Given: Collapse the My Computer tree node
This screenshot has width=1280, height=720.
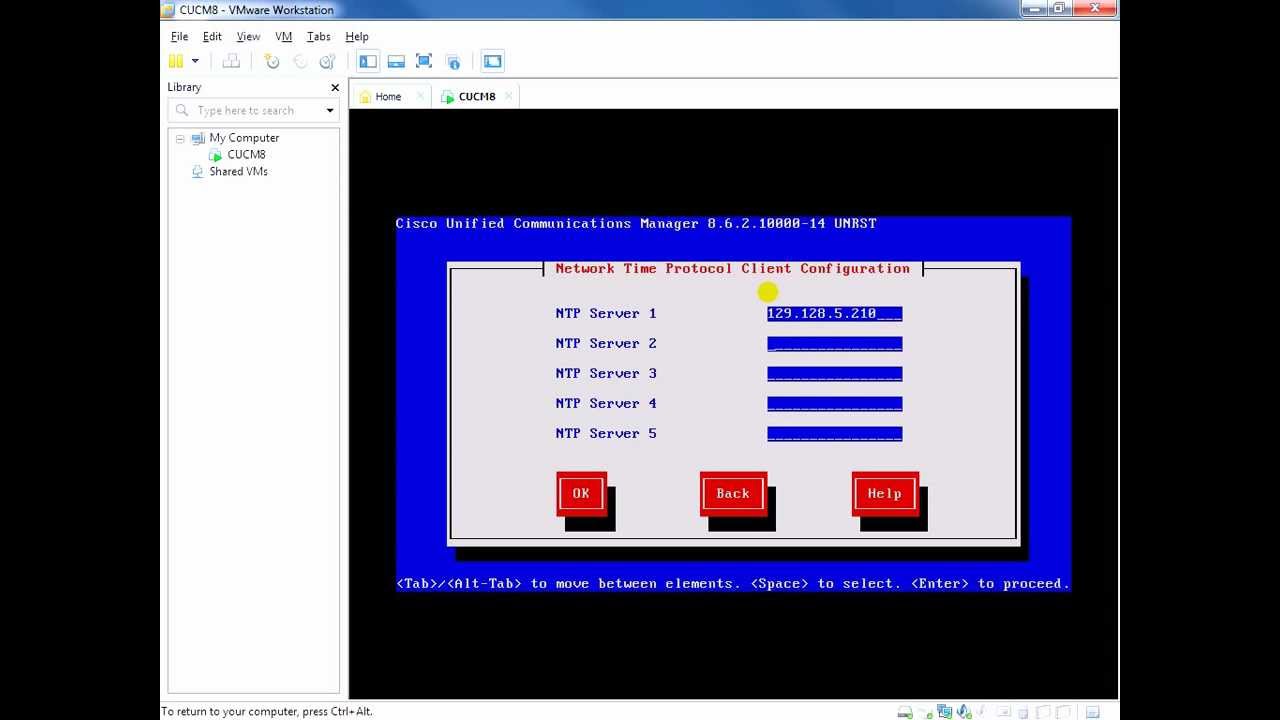Looking at the screenshot, I should (180, 138).
